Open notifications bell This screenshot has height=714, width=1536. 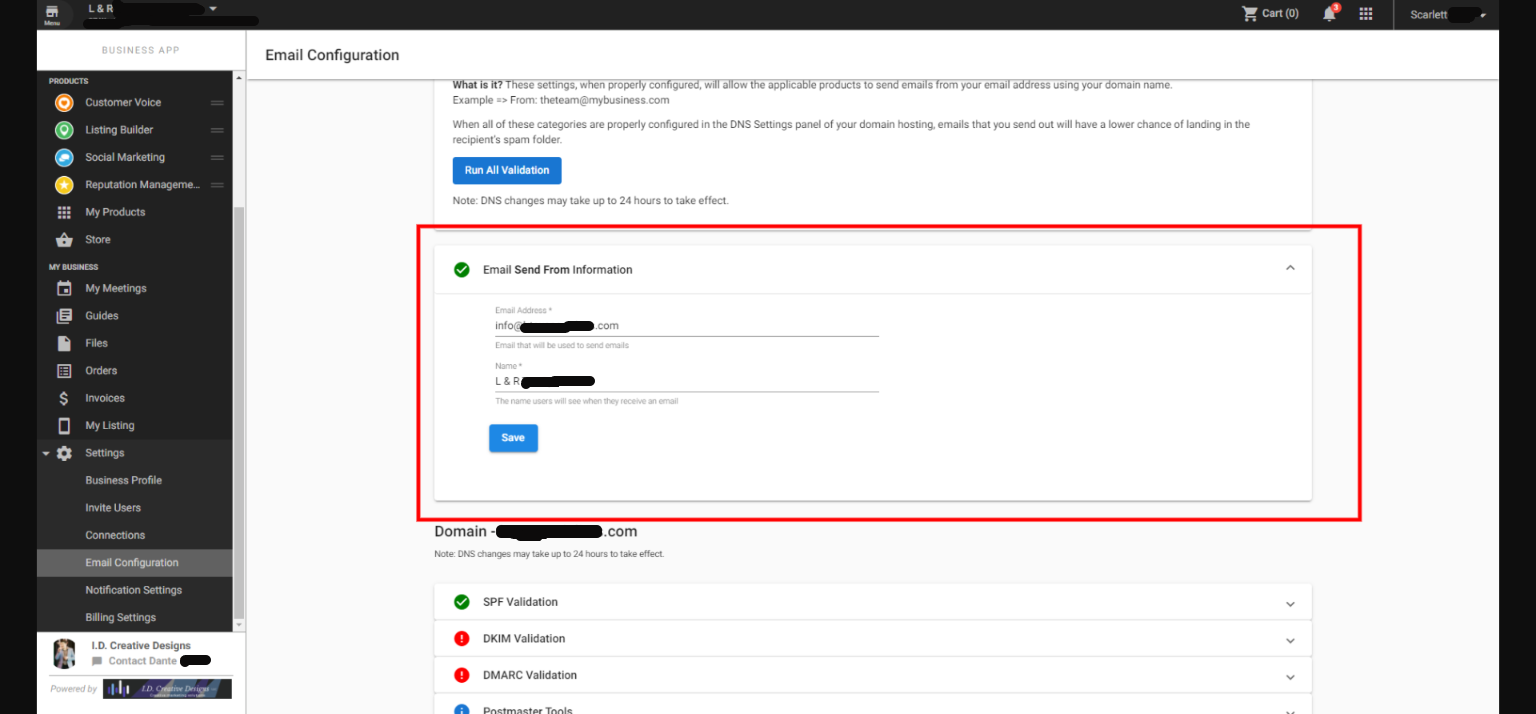pos(1330,14)
